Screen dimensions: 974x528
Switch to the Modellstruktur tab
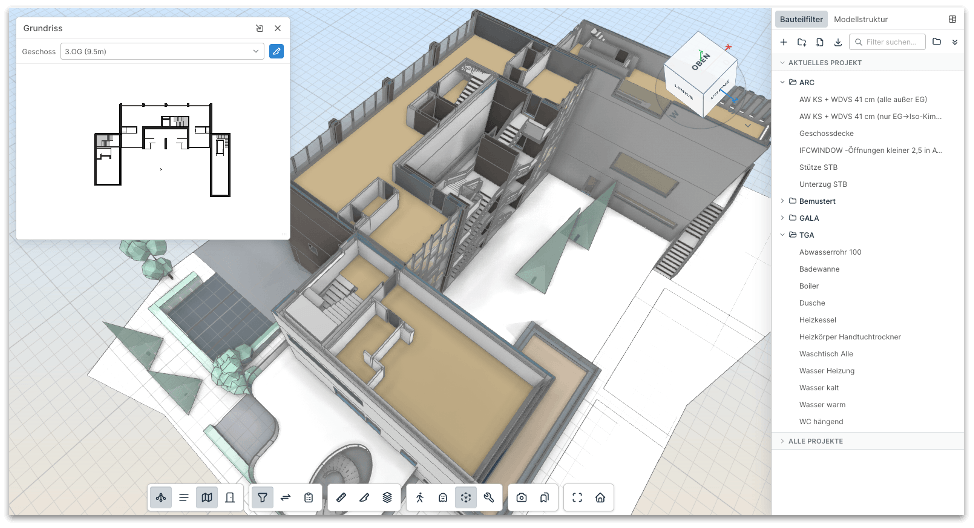pyautogui.click(x=861, y=19)
